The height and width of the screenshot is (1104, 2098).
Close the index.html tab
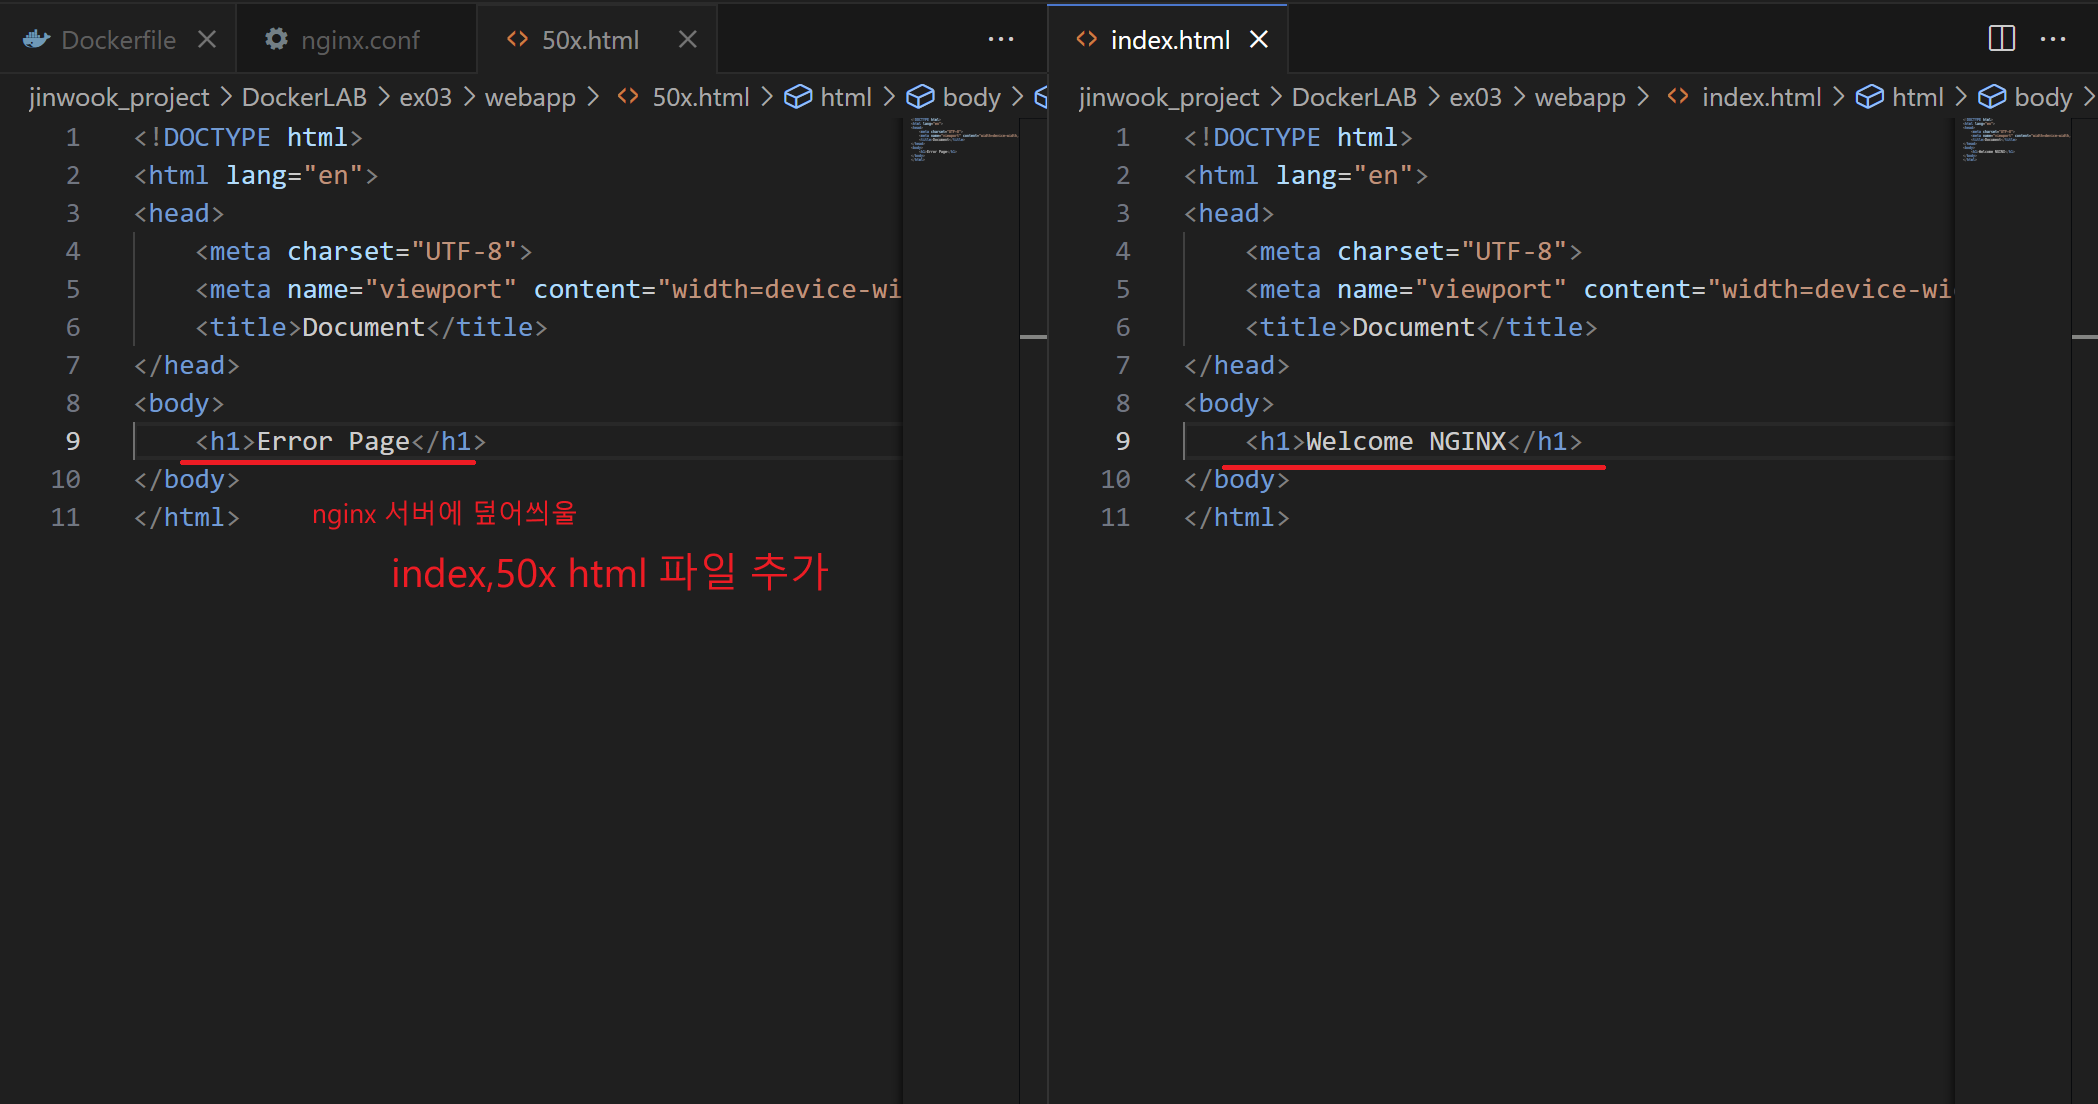1259,39
